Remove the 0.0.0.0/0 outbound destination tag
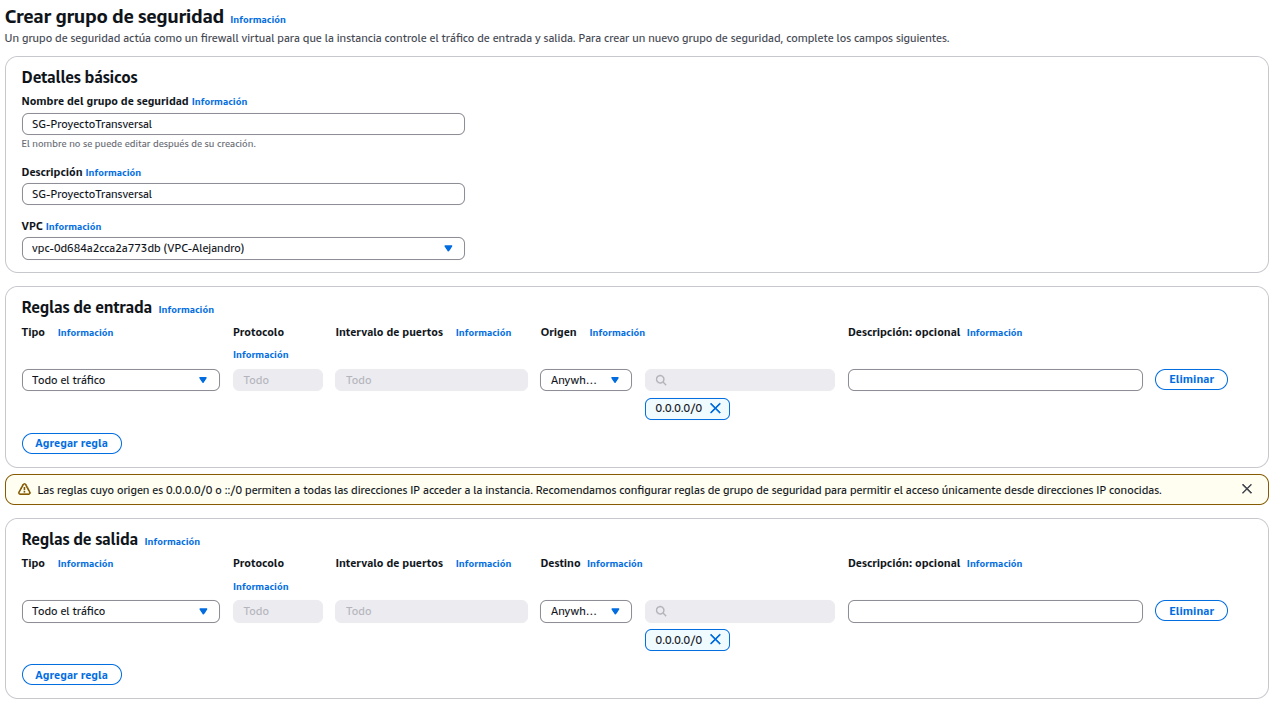 [x=715, y=640]
